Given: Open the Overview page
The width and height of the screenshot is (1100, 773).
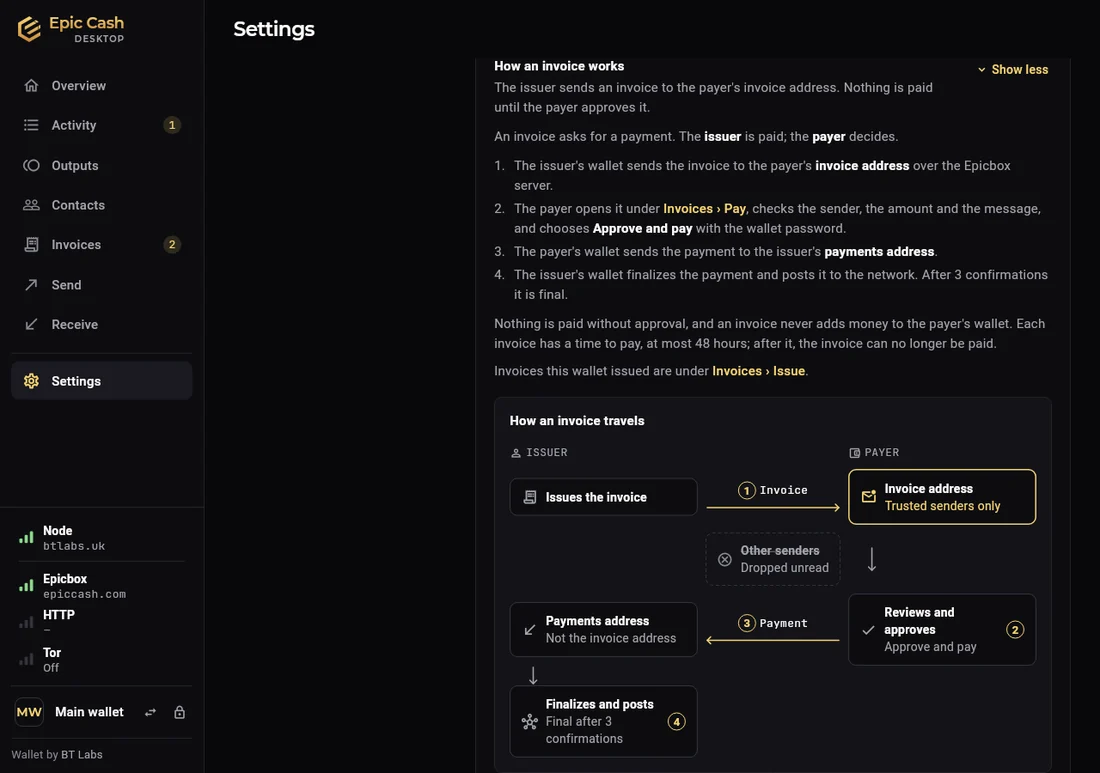Looking at the screenshot, I should (x=102, y=86).
